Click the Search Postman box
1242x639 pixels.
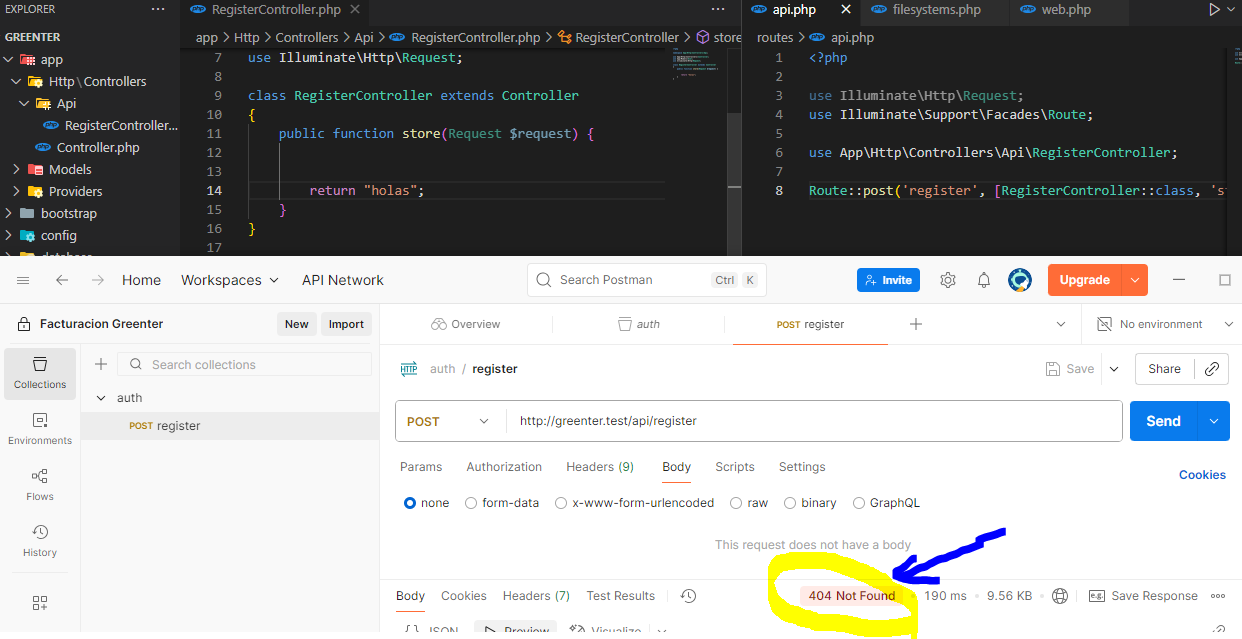pyautogui.click(x=647, y=280)
